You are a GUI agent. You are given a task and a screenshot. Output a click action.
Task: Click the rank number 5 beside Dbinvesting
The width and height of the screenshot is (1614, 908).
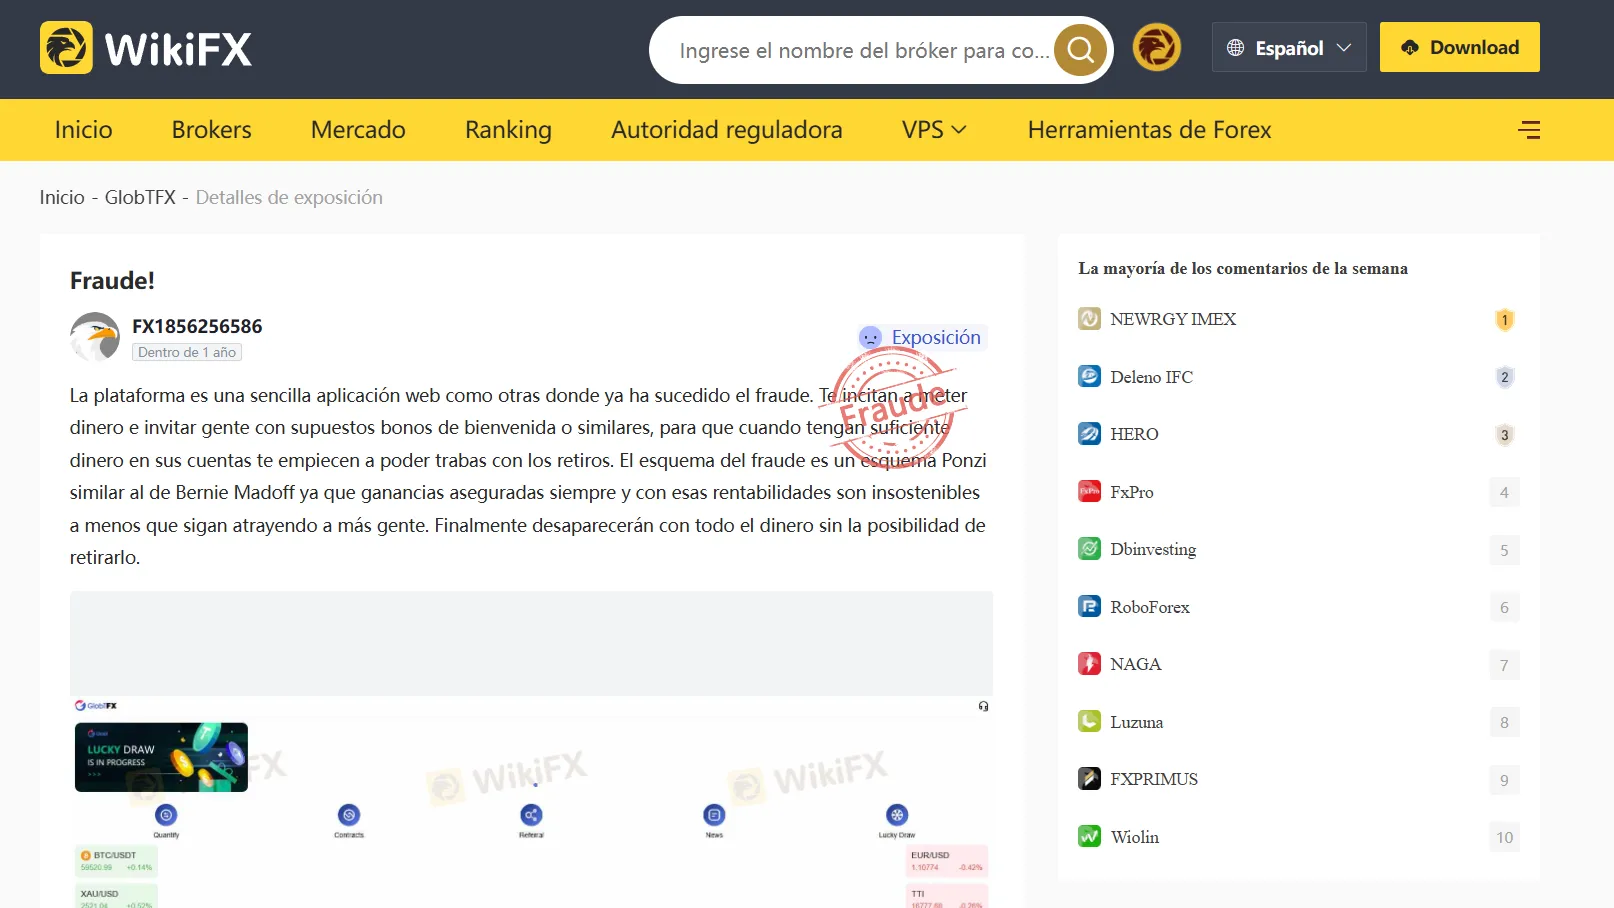(x=1504, y=550)
